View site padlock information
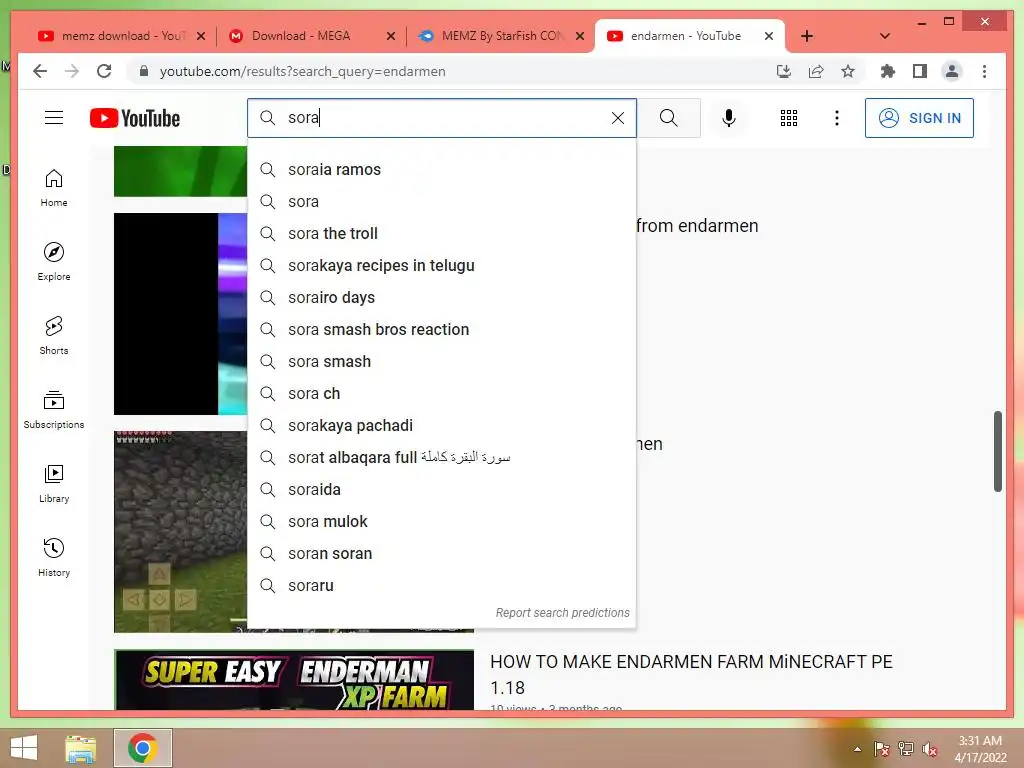This screenshot has width=1024, height=768. 144,71
